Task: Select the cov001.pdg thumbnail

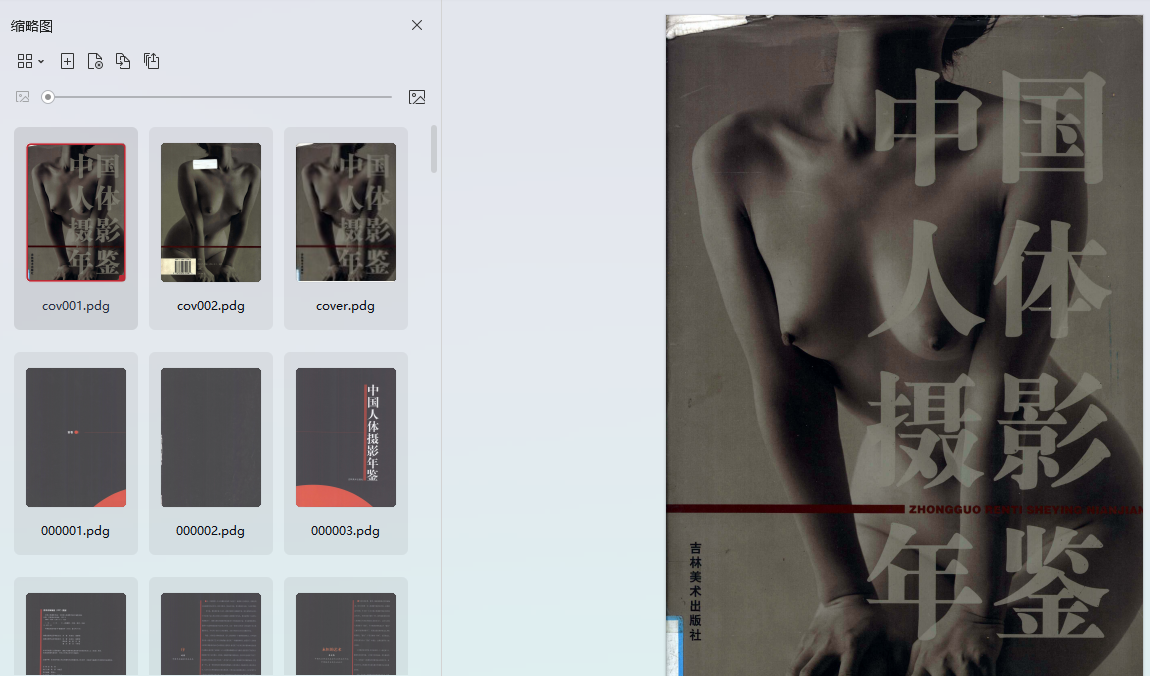Action: click(76, 212)
